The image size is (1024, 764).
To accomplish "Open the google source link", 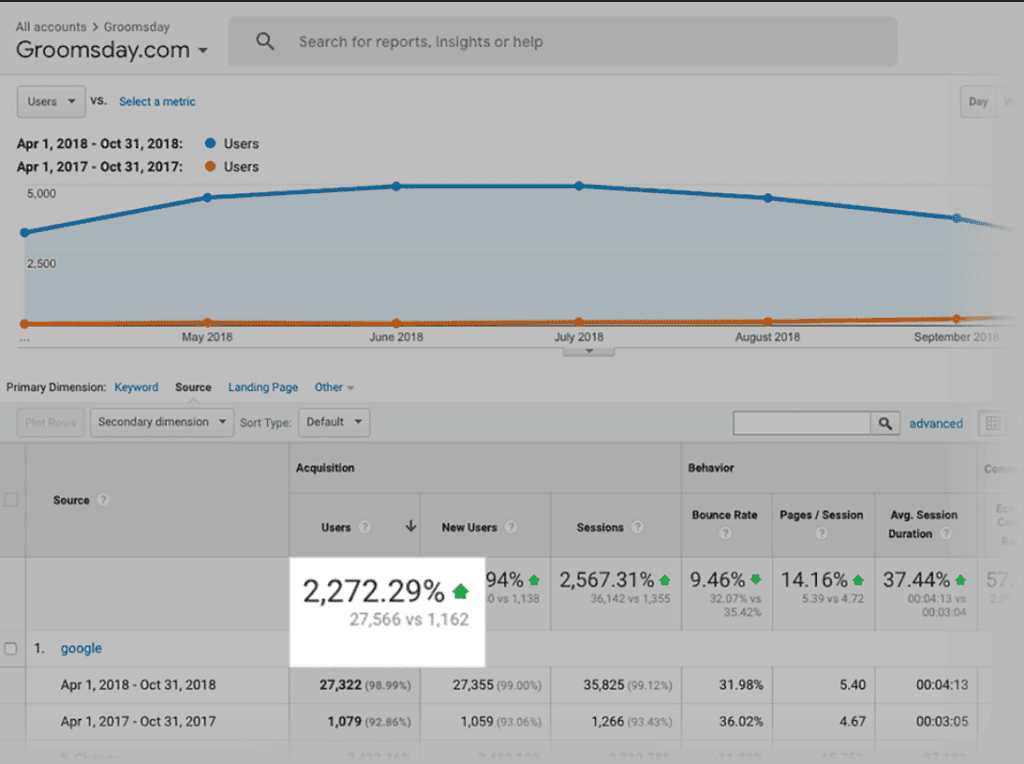I will click(81, 648).
